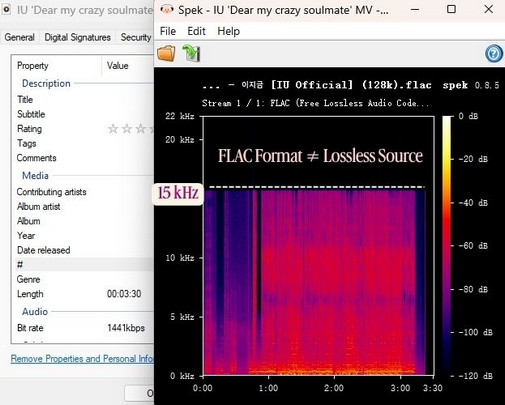Save the spectrogram using the green arrow icon
Image resolution: width=505 pixels, height=405 pixels.
[191, 53]
